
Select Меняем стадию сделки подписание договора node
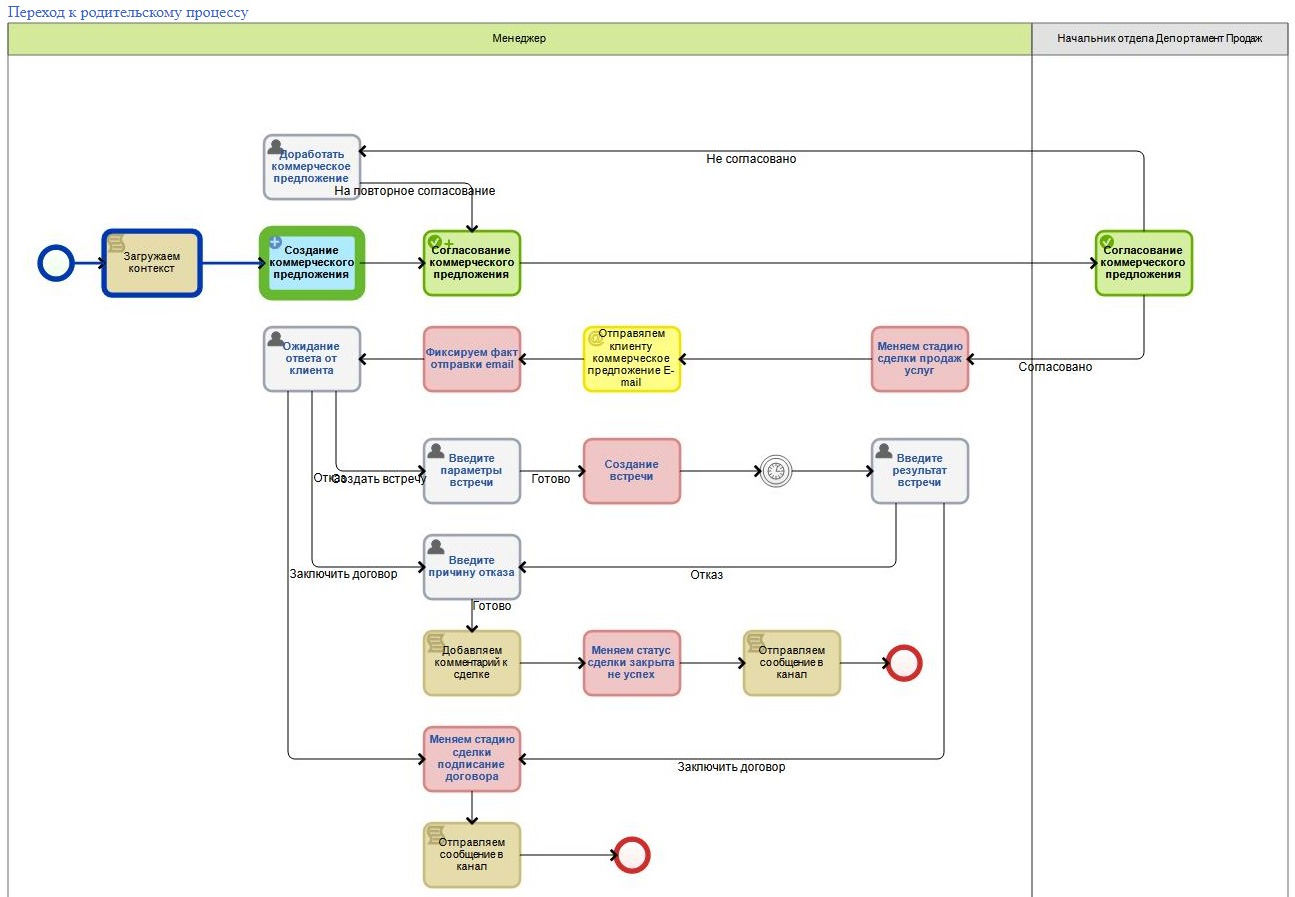[472, 759]
